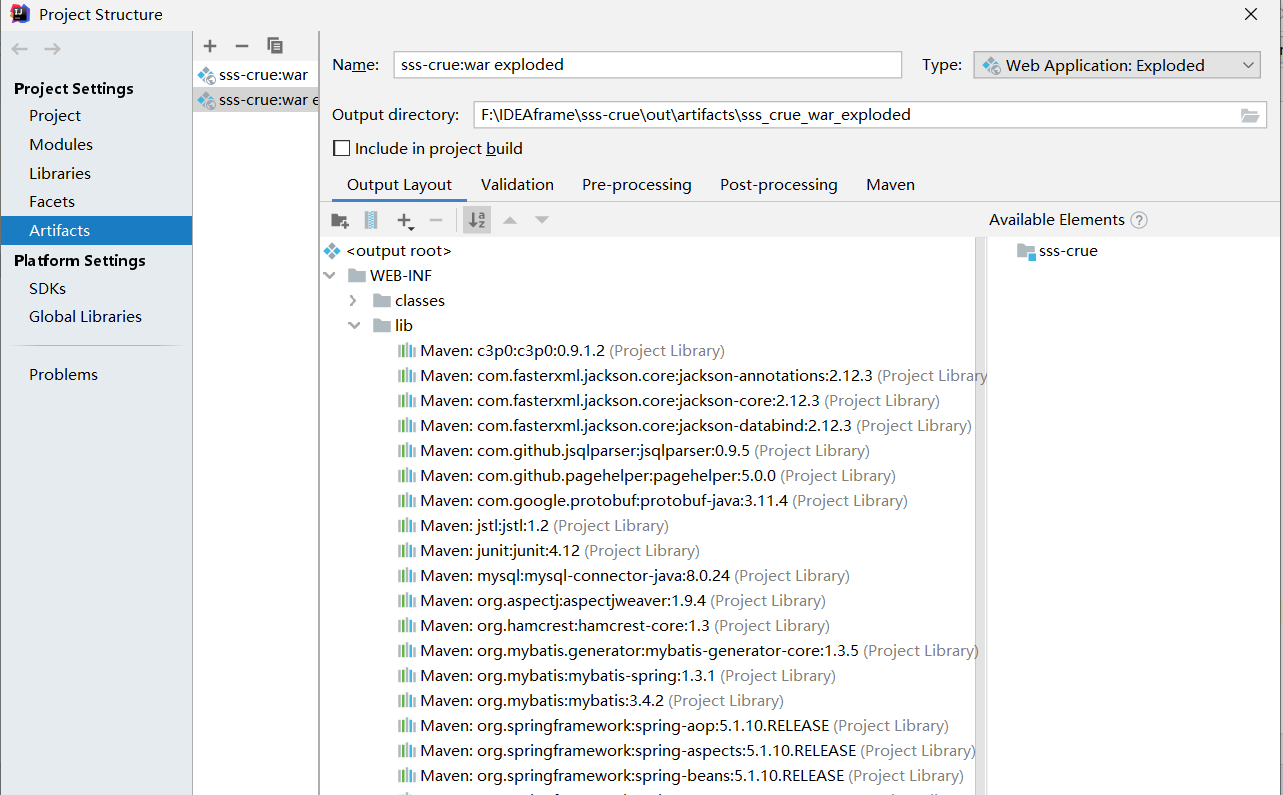Select spring-aop:5.1.10.RELEASE library entry
The width and height of the screenshot is (1283, 795).
pyautogui.click(x=673, y=726)
